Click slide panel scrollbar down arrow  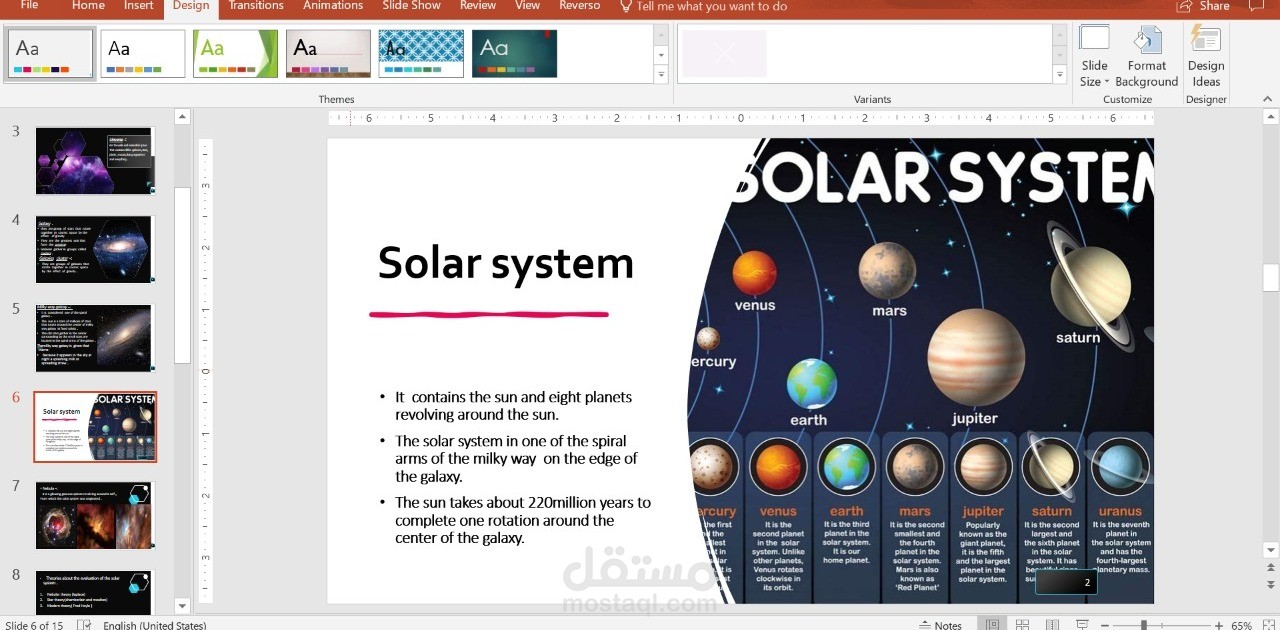[x=182, y=605]
